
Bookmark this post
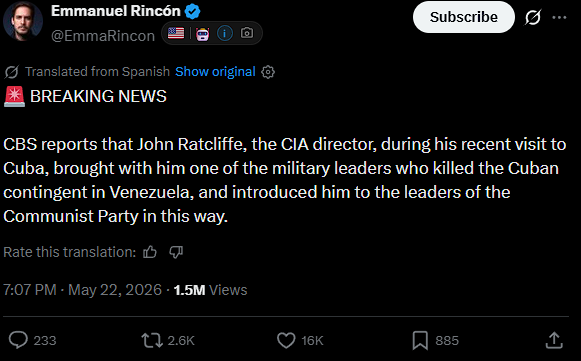420,340
